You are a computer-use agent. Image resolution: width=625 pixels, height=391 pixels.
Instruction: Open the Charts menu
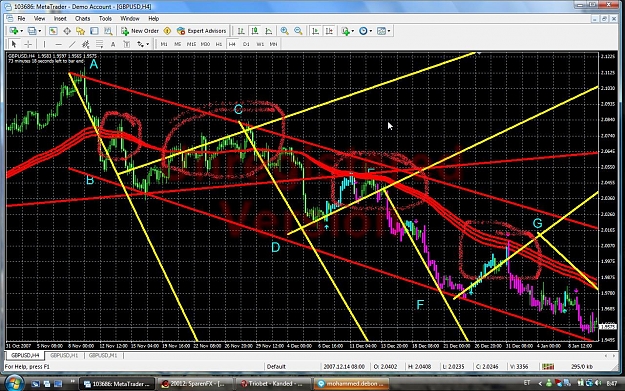pyautogui.click(x=83, y=19)
